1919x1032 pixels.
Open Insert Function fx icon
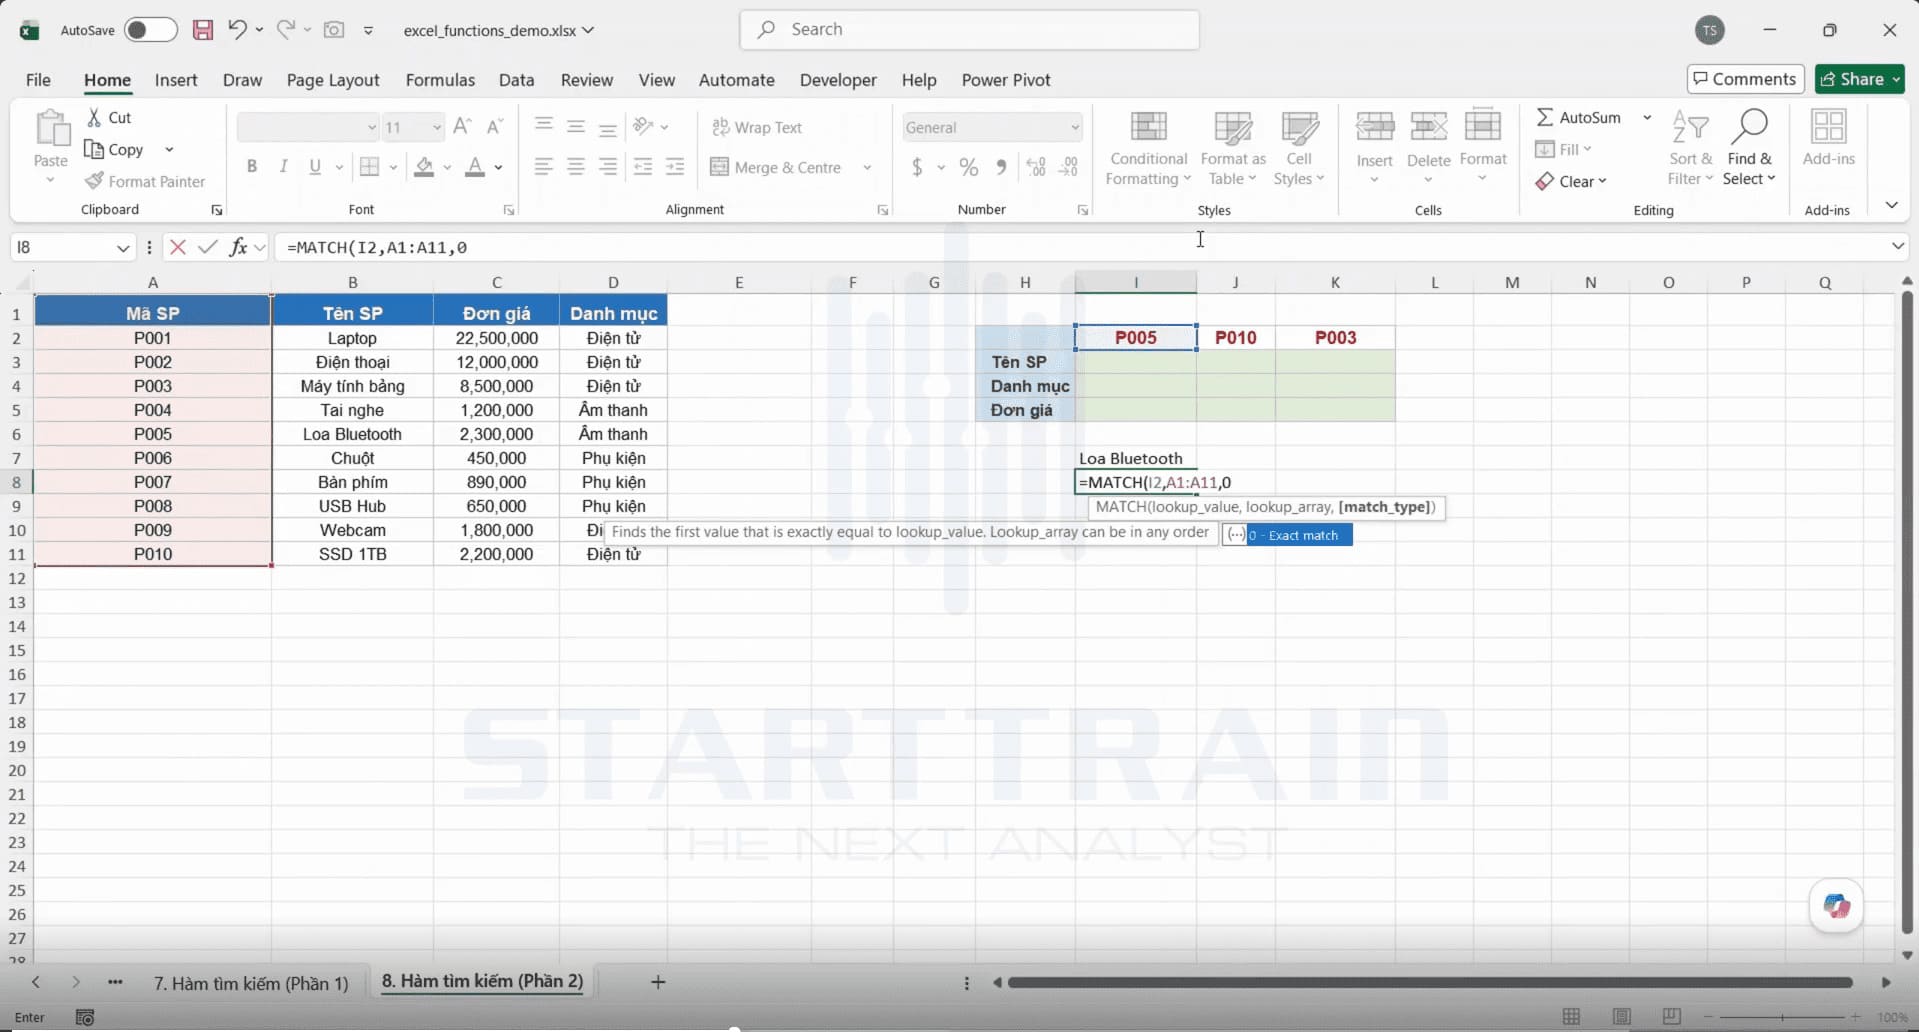pyautogui.click(x=238, y=247)
